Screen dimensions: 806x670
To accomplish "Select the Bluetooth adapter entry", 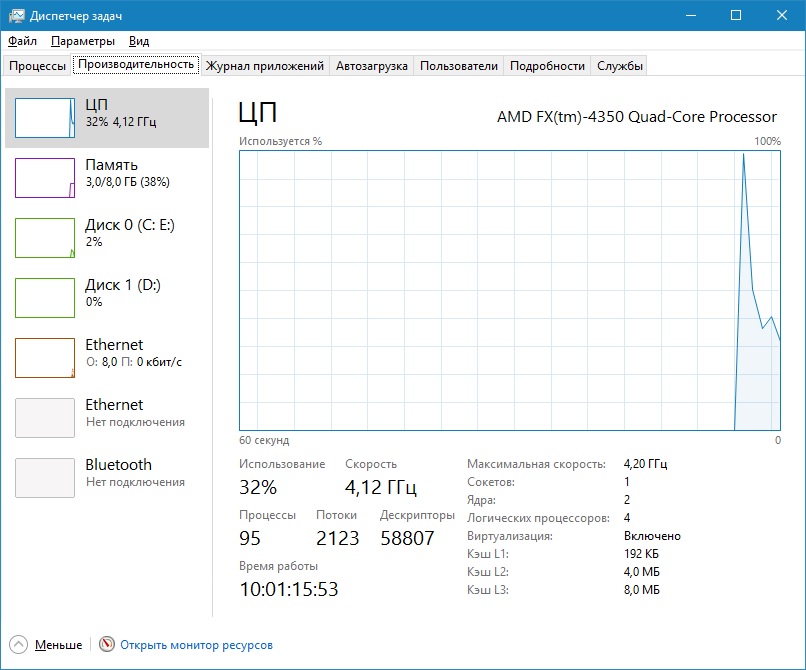I will point(108,472).
